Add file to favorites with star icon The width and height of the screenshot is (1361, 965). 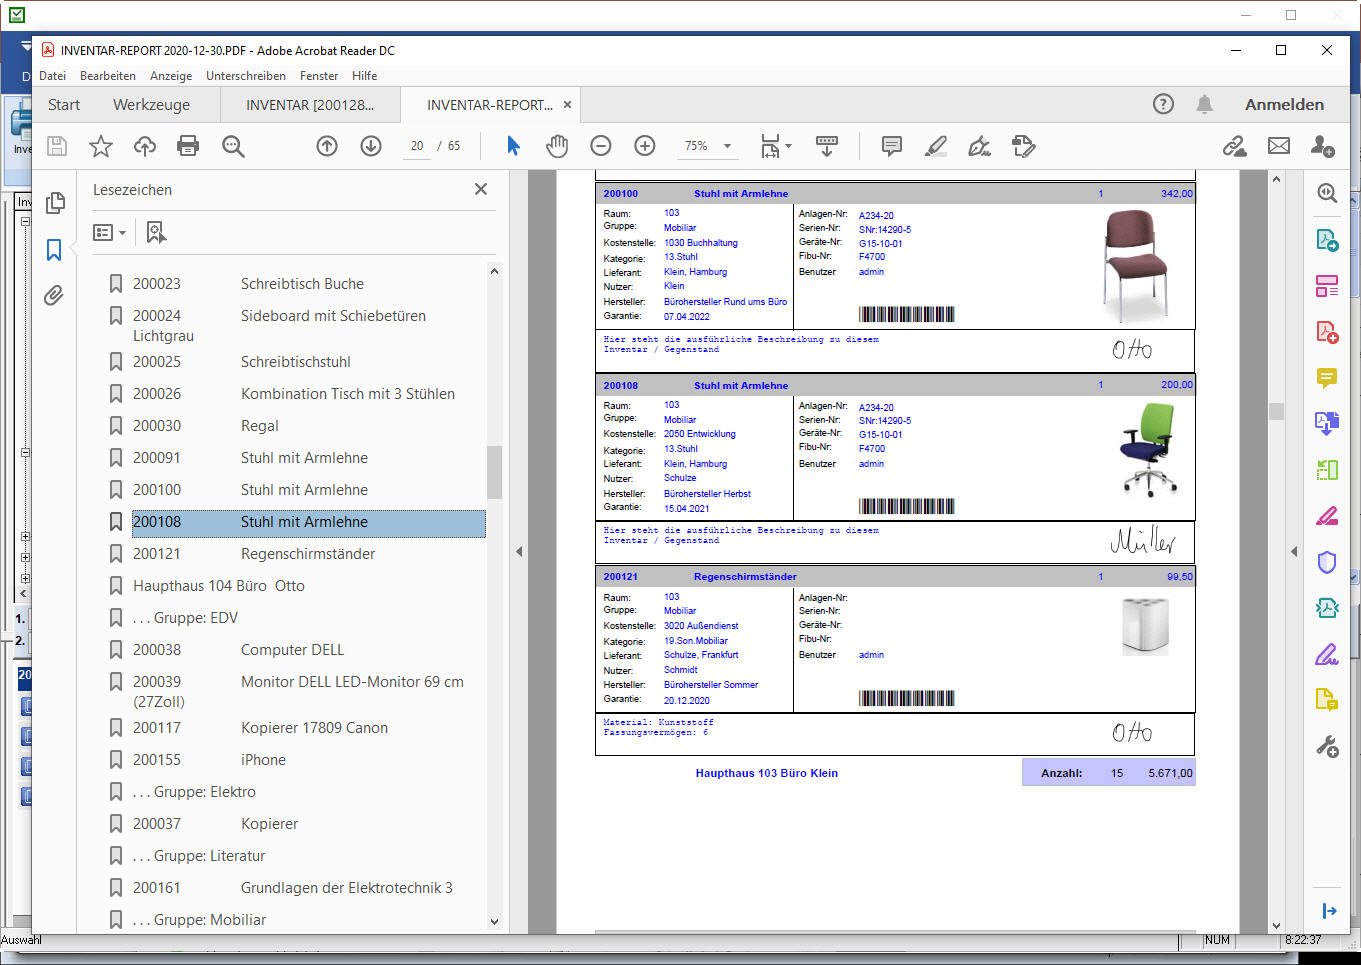click(x=101, y=146)
